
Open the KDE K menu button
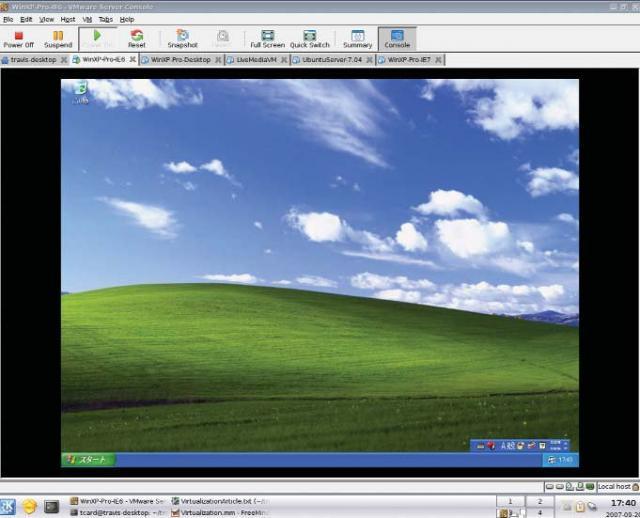(x=8, y=507)
